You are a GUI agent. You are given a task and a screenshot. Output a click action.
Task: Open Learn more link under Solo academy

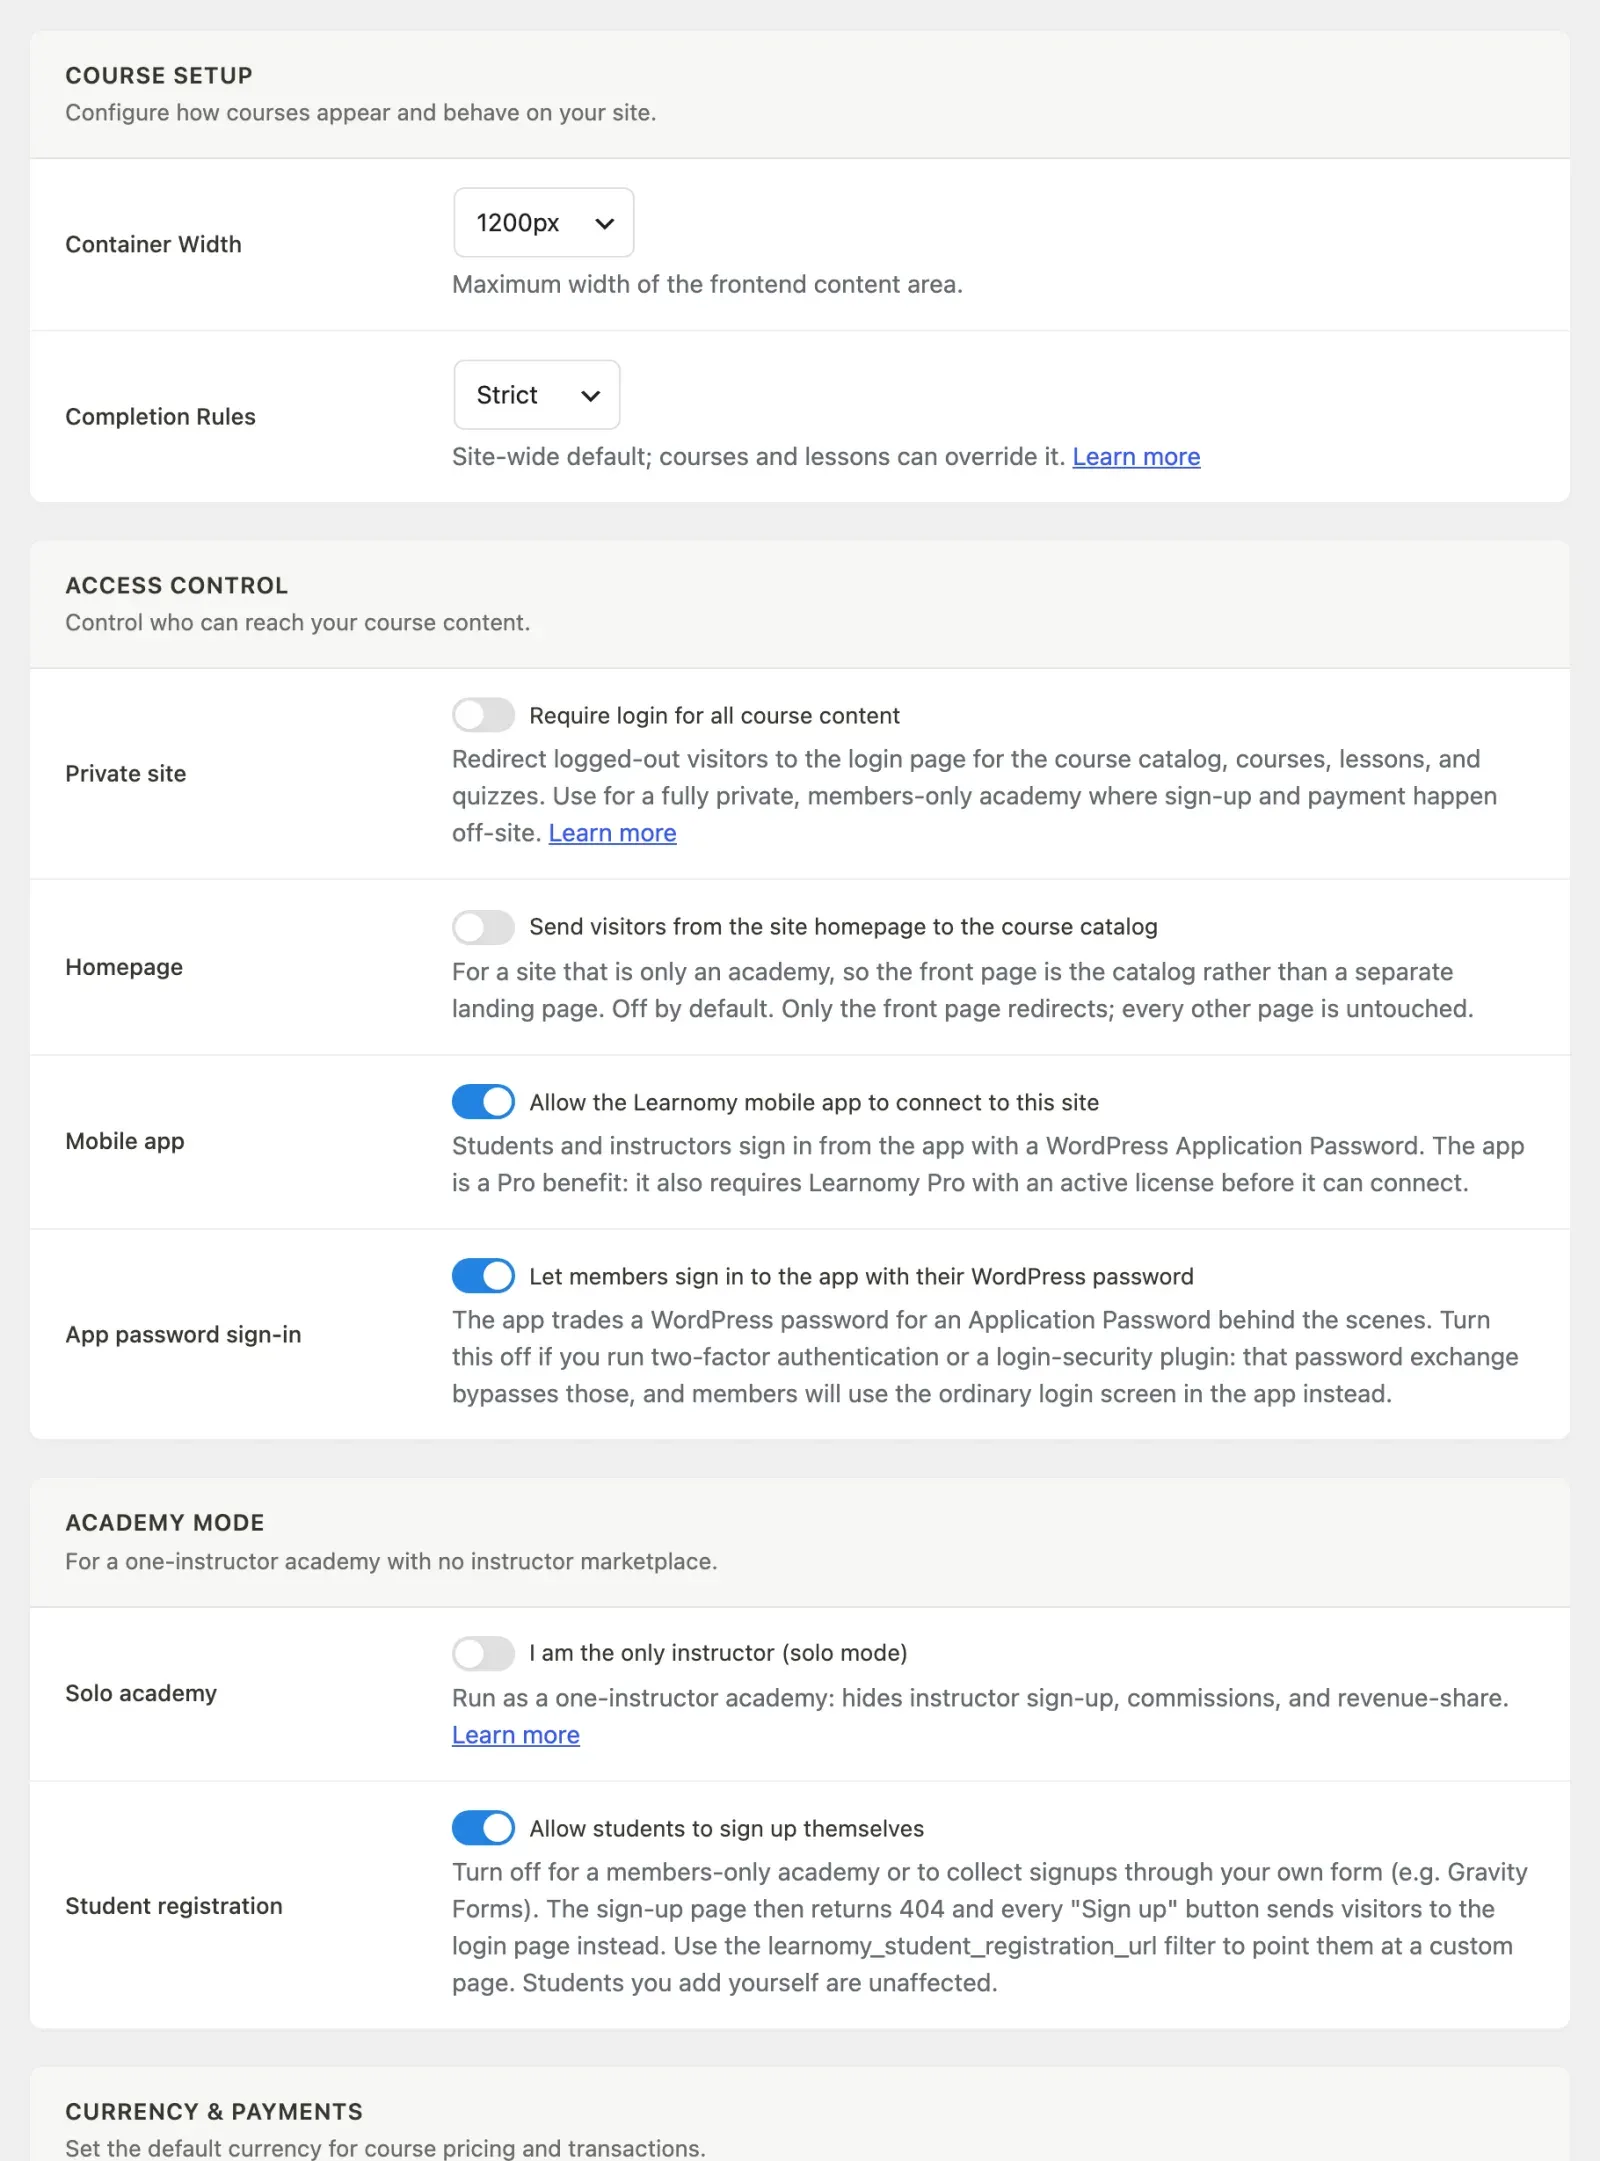coord(516,1735)
